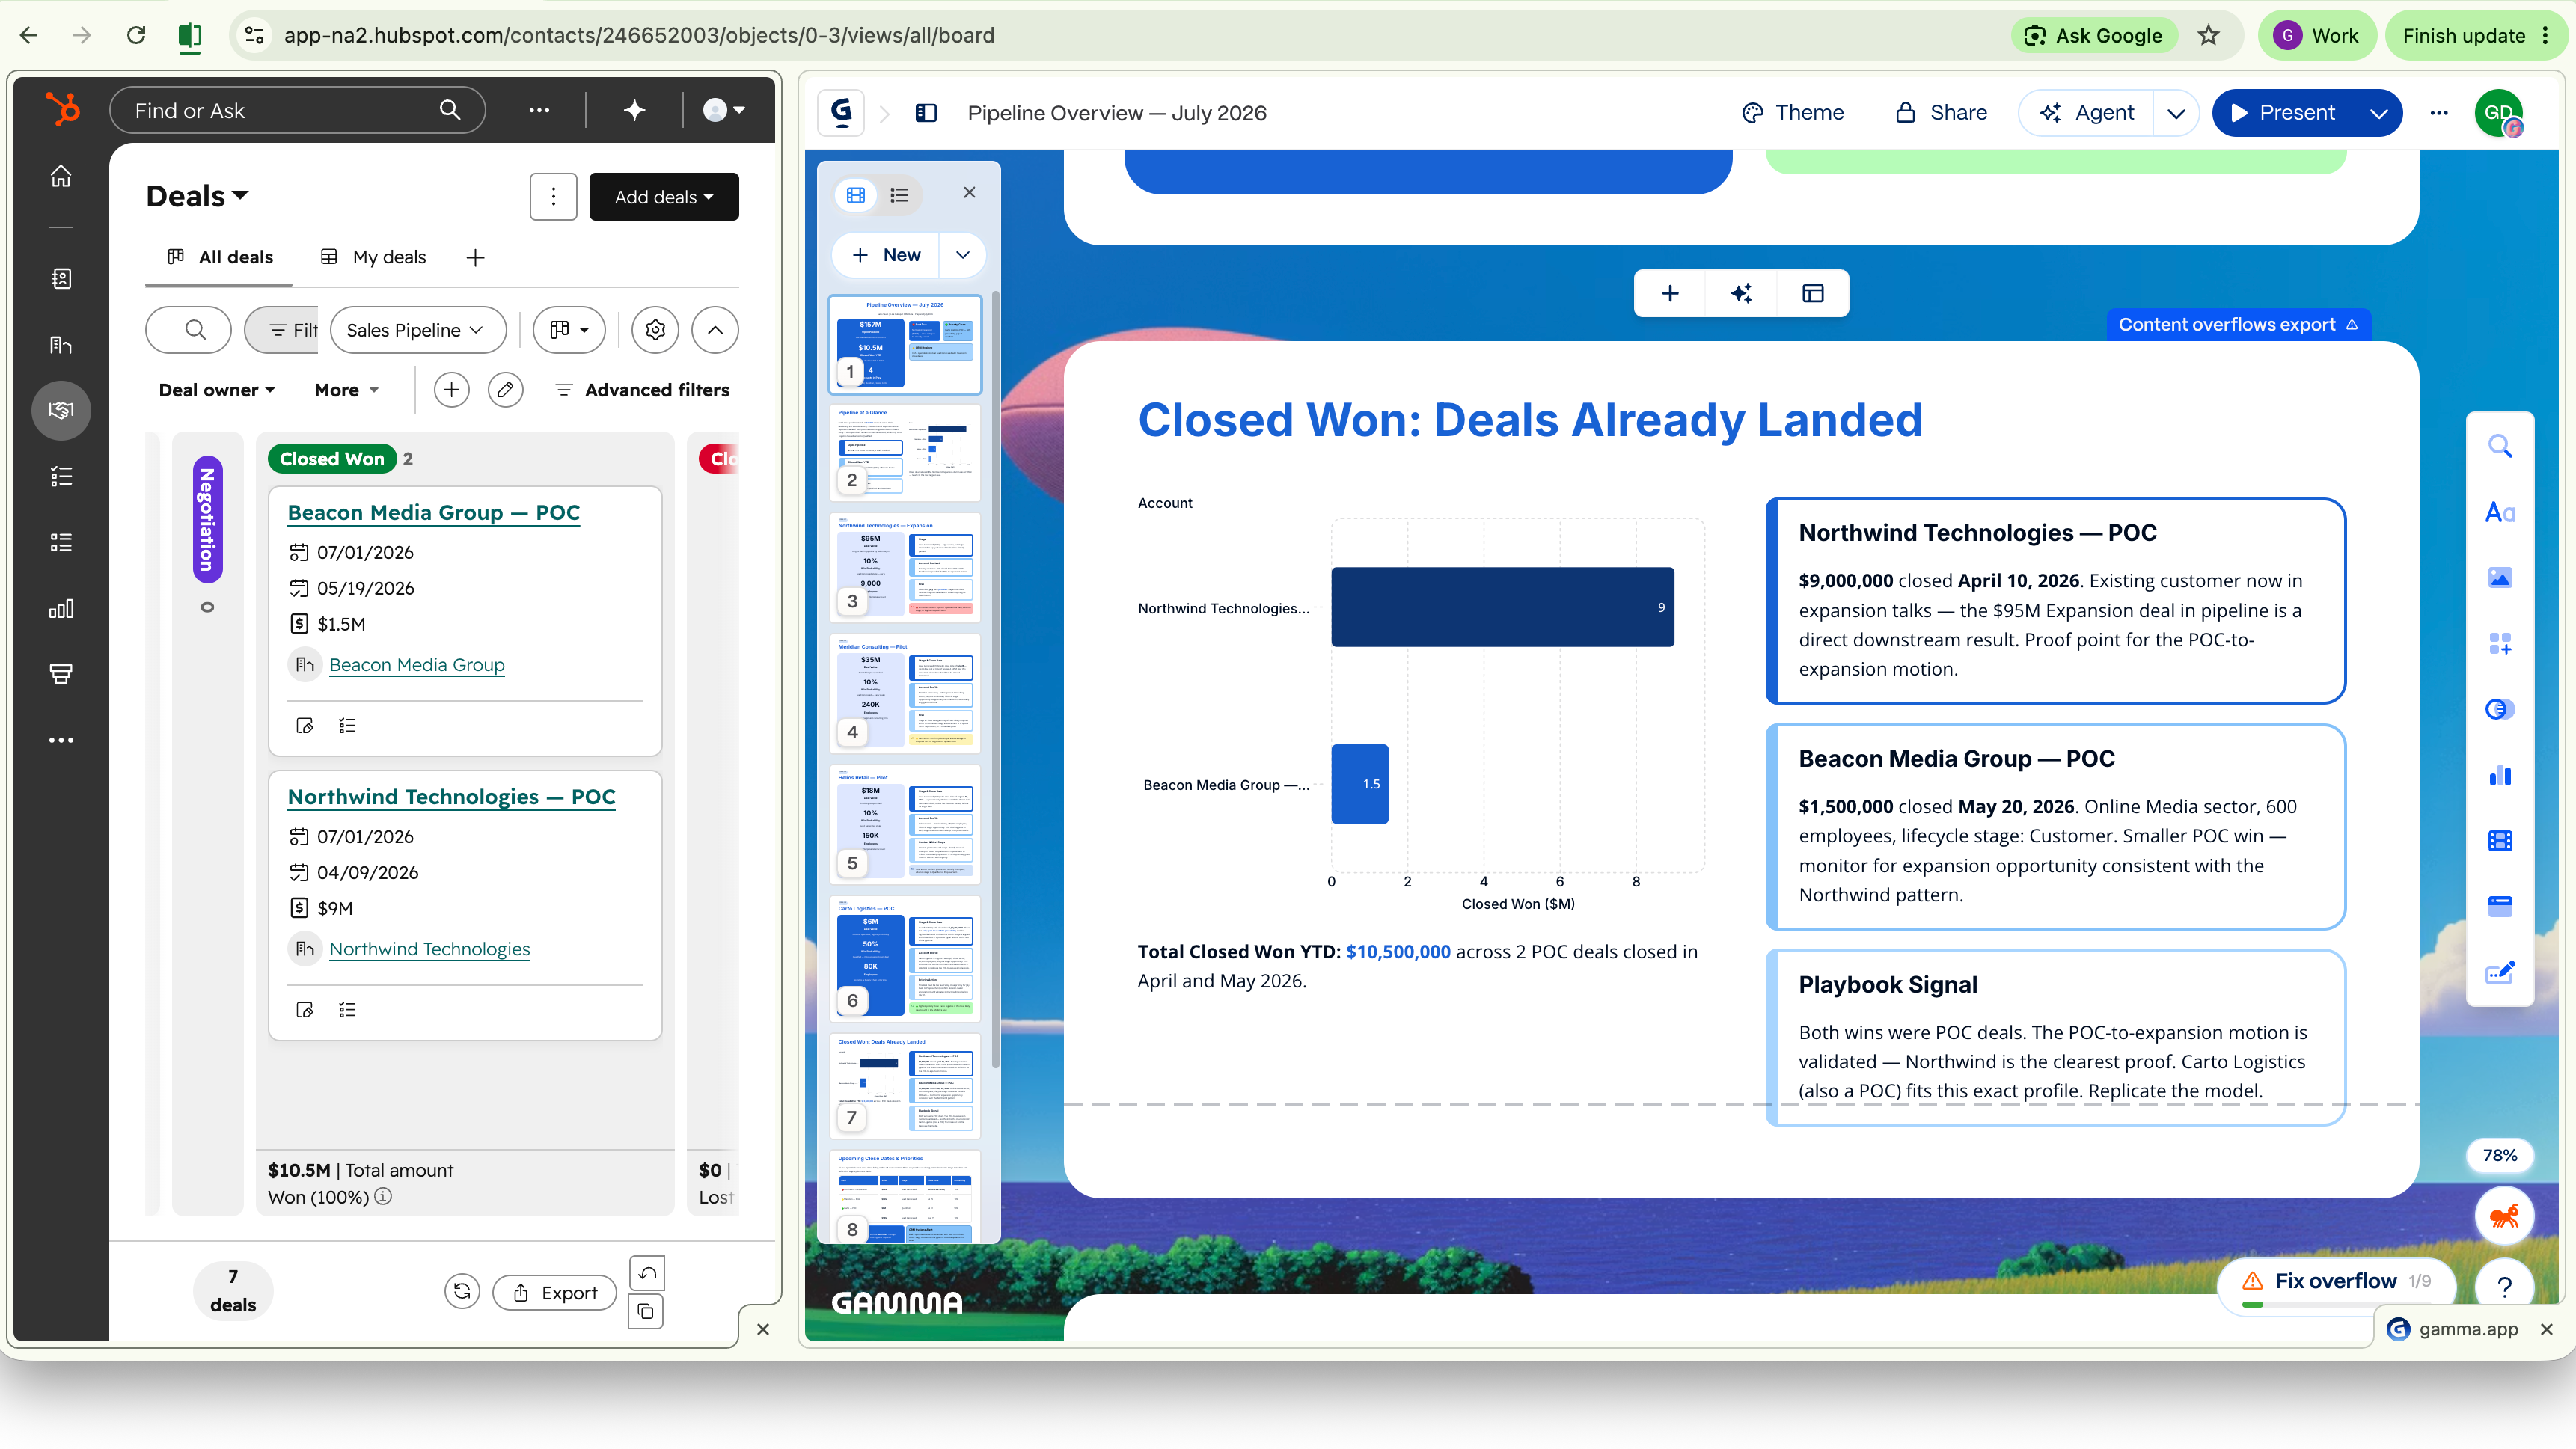Open HubSpot Home from the sidebar
This screenshot has height=1449, width=2576.
(61, 176)
